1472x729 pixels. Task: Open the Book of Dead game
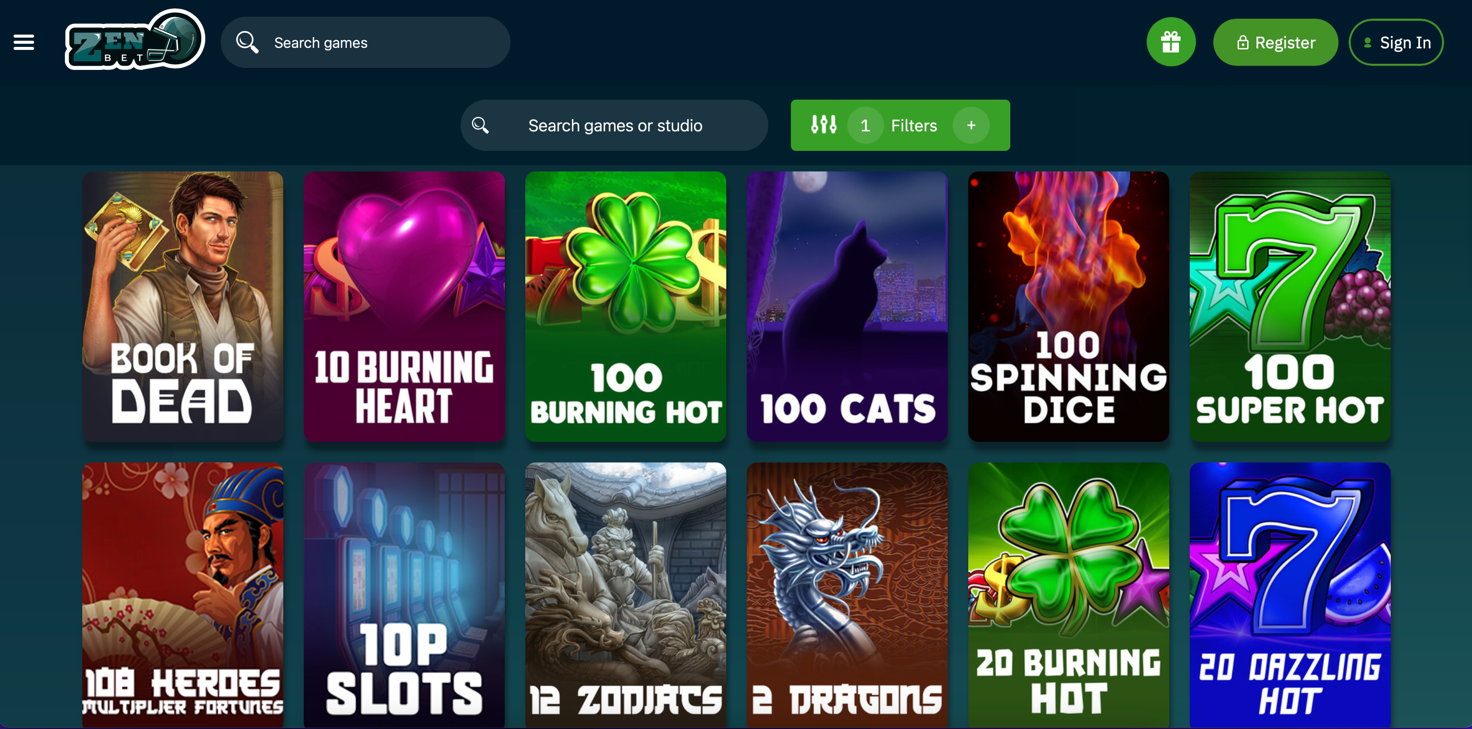pos(183,306)
